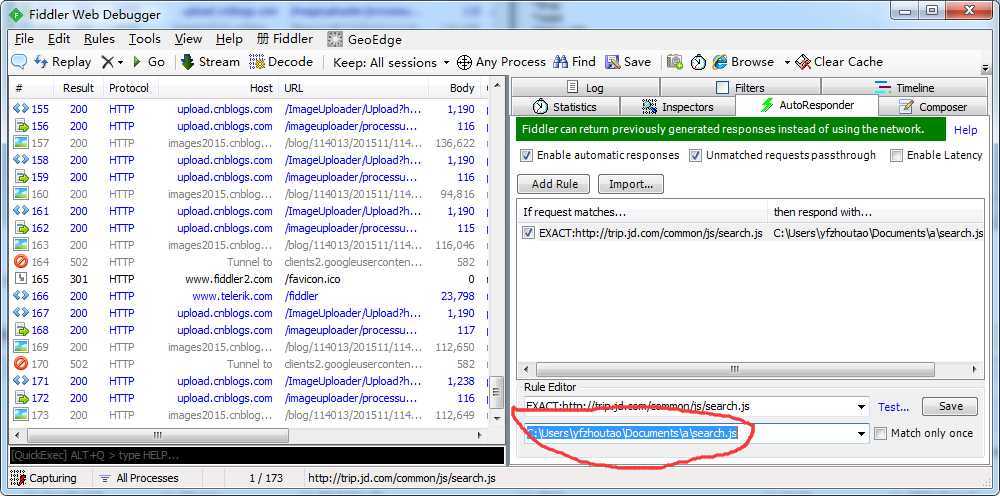Open Keep: All sessions dropdown
Screen dimensions: 1000x496
(391, 62)
